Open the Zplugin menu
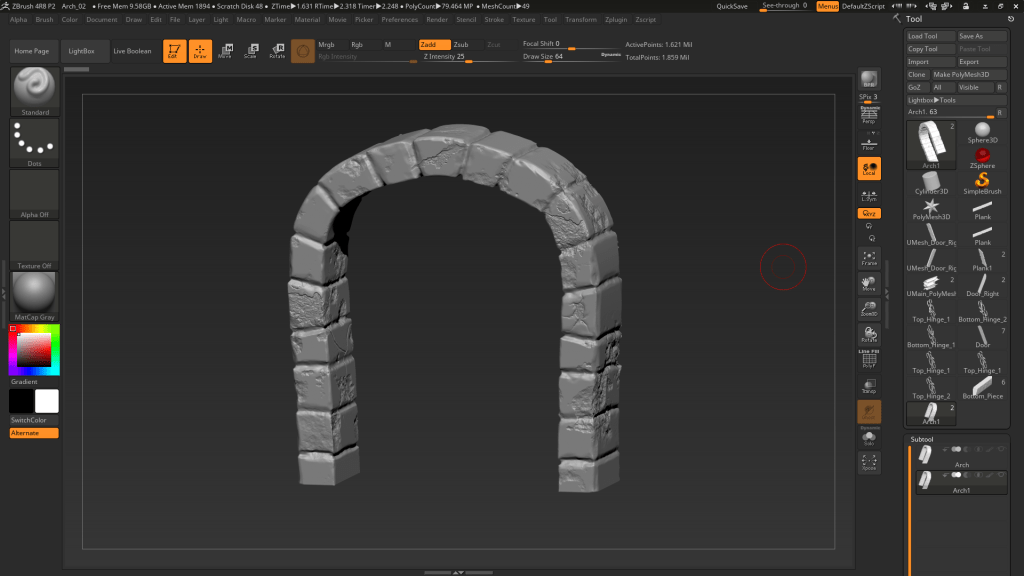Image resolution: width=1024 pixels, height=576 pixels. (x=617, y=19)
